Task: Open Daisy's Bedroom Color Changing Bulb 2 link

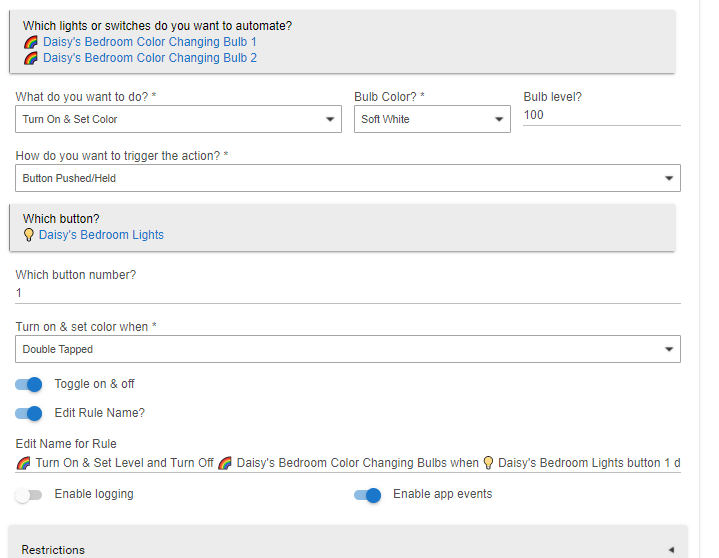Action: (149, 58)
